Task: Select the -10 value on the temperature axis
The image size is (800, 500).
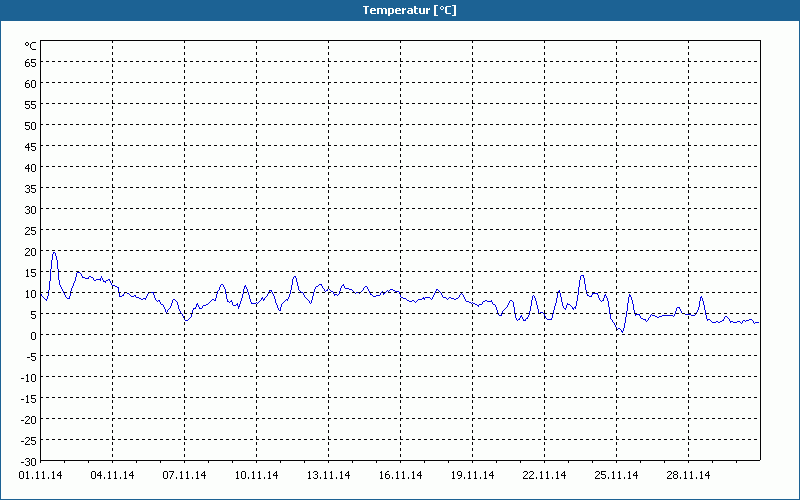Action: 29,378
